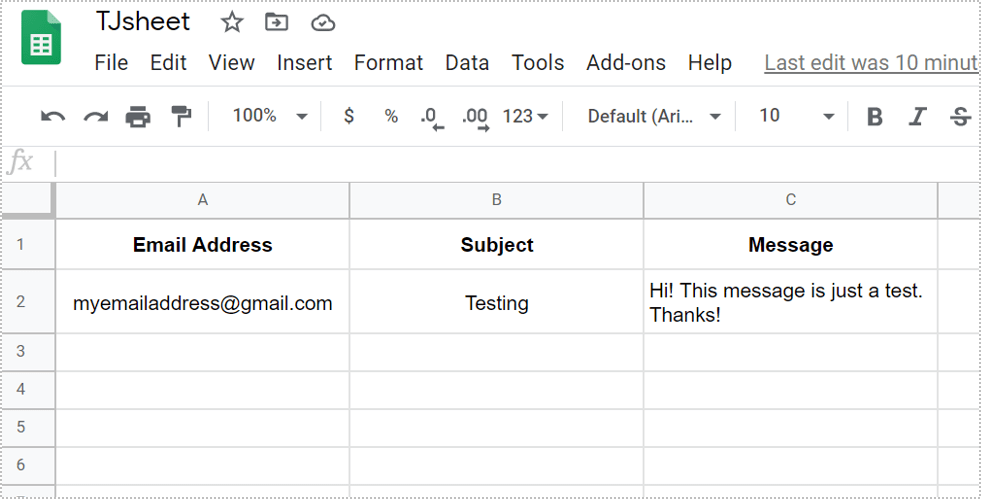Screen dimensions: 981x499
Task: Redo the last action
Action: coord(95,117)
